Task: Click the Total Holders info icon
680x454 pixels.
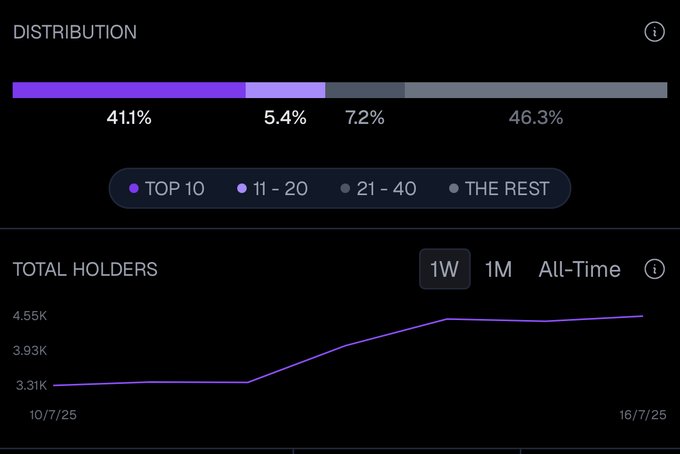Action: (x=655, y=269)
